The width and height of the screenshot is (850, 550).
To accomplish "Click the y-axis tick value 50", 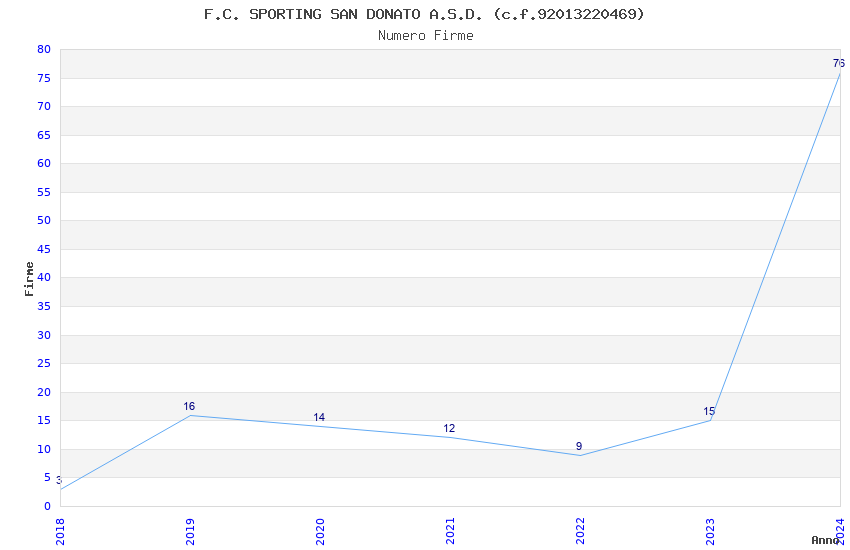I will (x=44, y=220).
